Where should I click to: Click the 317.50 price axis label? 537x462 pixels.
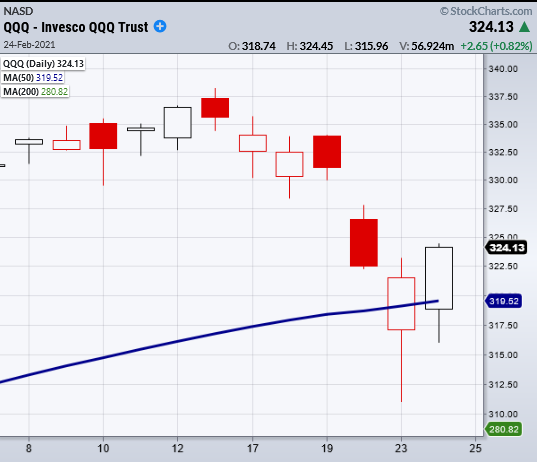[502, 325]
